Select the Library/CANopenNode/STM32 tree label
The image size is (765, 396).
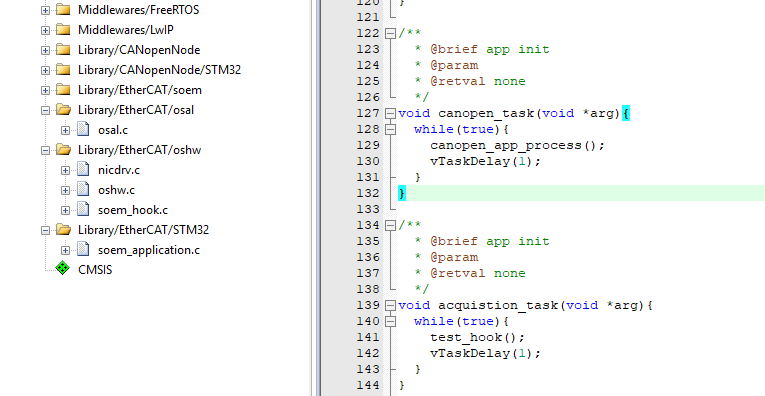[160, 70]
